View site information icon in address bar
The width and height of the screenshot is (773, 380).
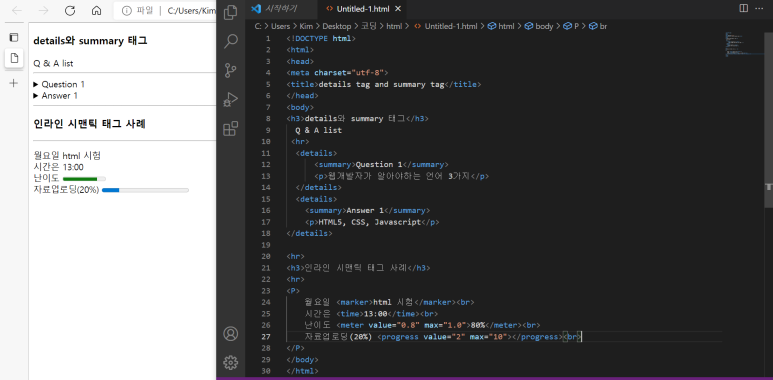tap(127, 11)
